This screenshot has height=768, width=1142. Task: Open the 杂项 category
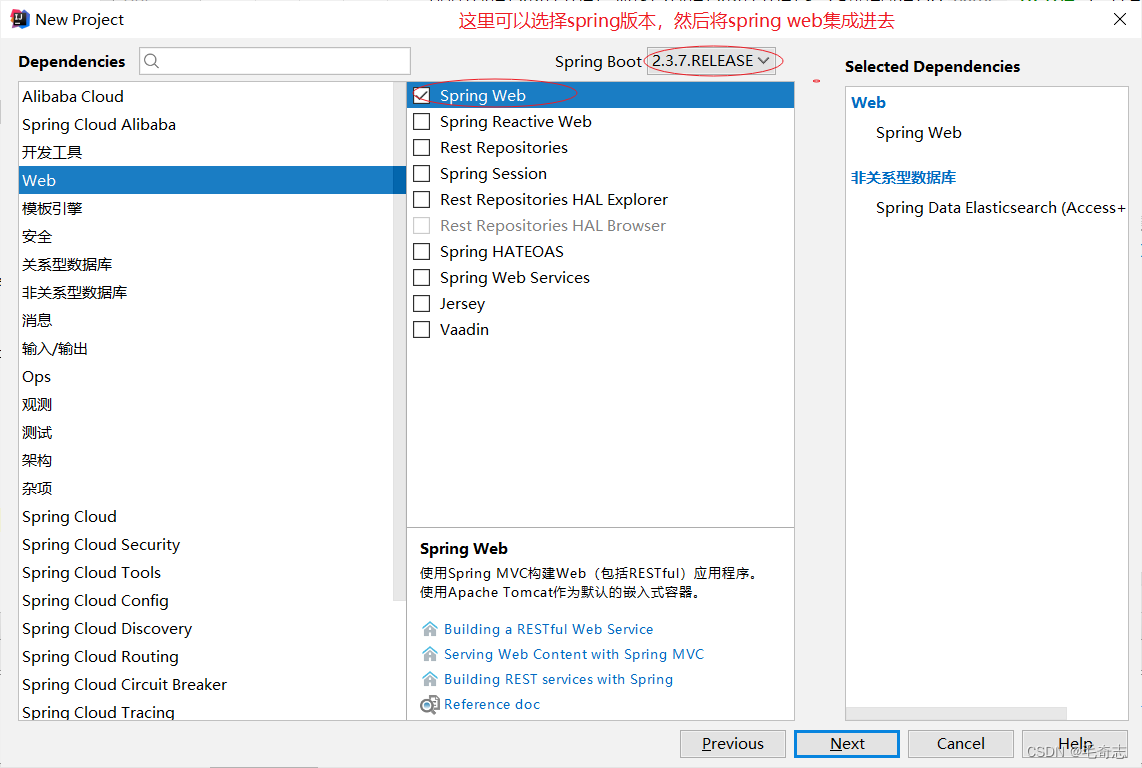[205, 488]
